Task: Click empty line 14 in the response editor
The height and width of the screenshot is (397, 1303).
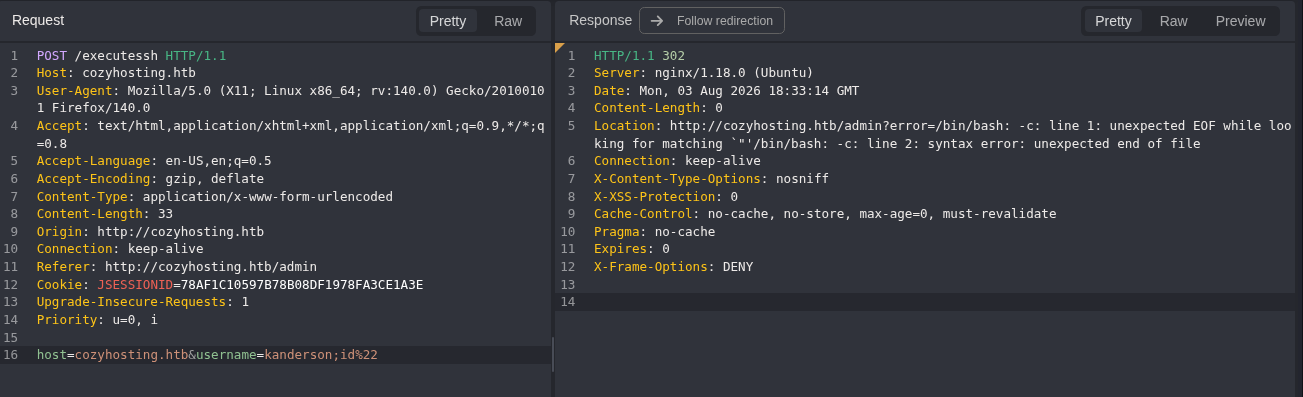Action: (925, 302)
